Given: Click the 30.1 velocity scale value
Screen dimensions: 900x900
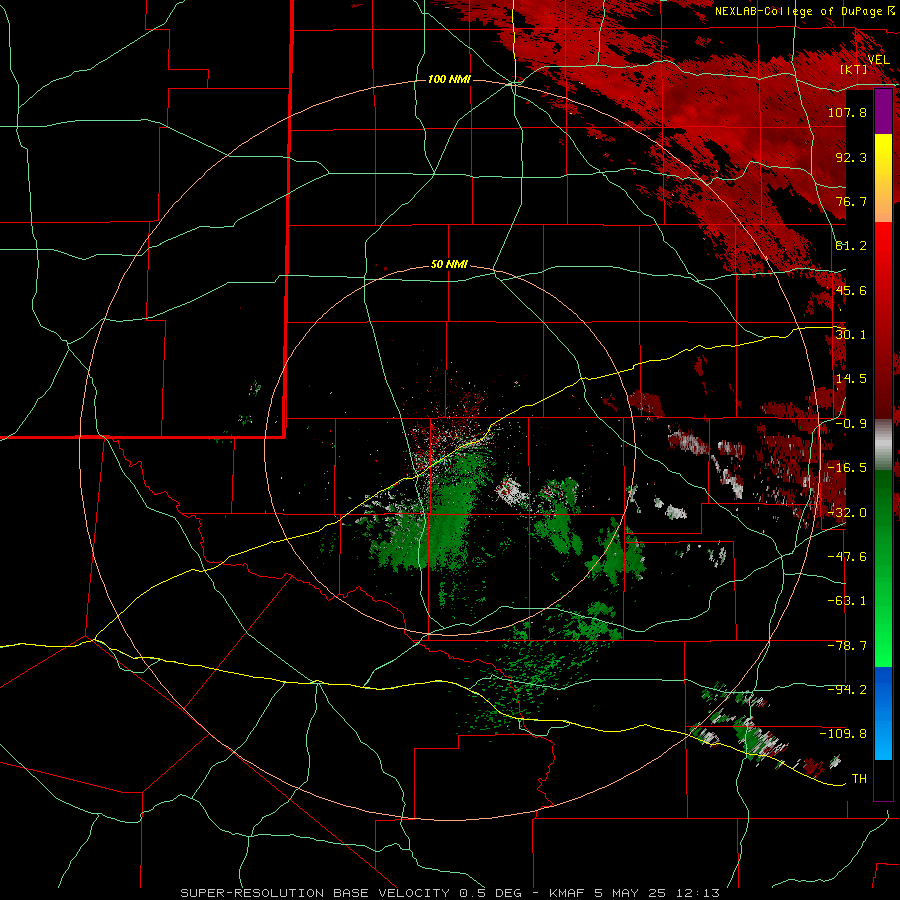Looking at the screenshot, I should tap(851, 335).
